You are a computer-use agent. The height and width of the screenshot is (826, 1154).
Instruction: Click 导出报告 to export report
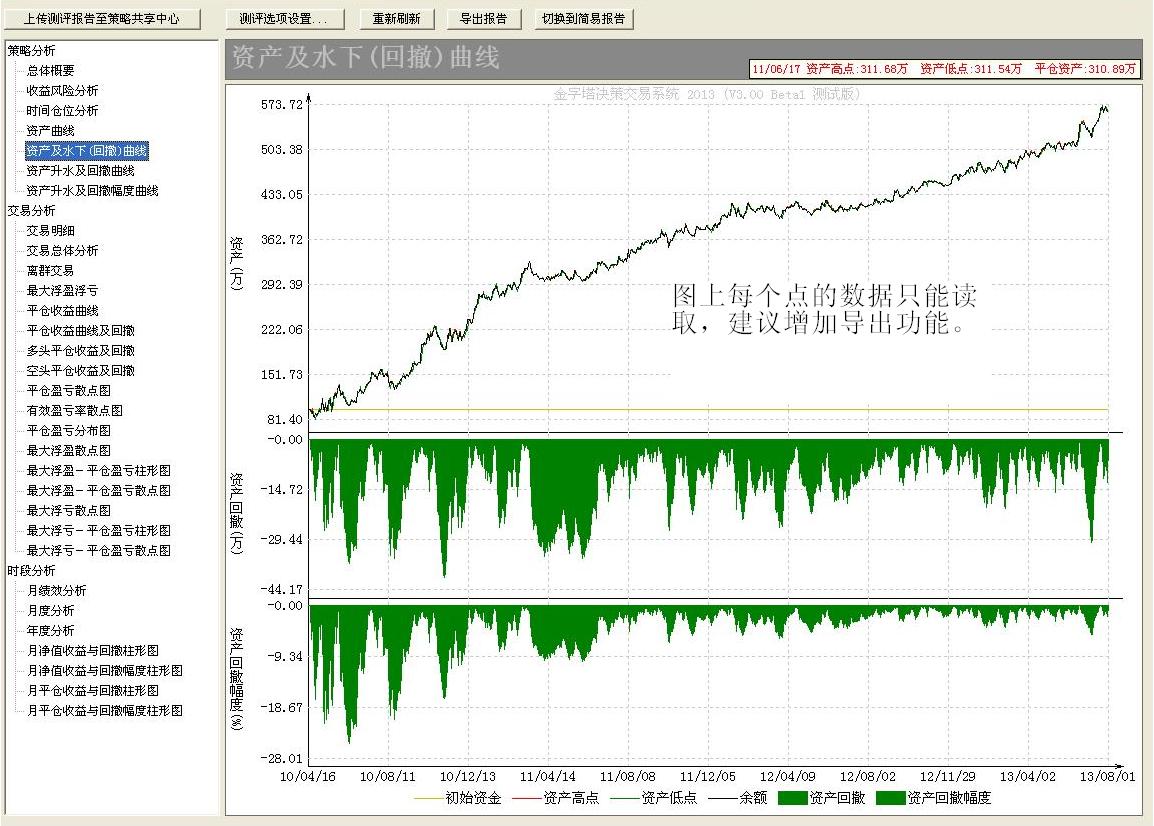483,19
